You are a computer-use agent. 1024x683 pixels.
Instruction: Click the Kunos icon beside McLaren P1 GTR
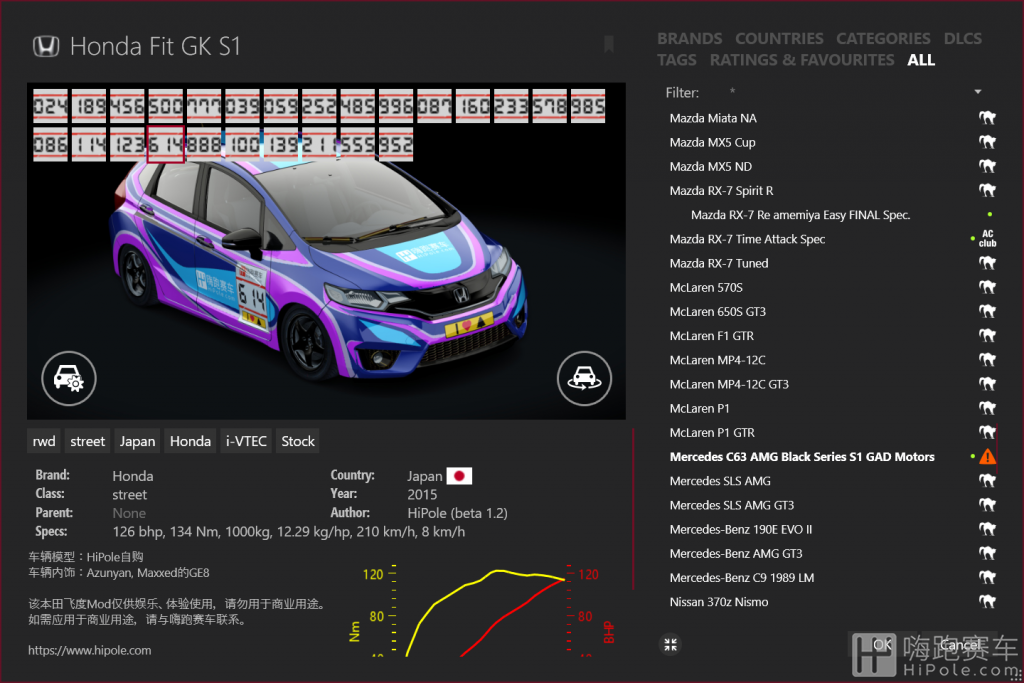point(987,432)
